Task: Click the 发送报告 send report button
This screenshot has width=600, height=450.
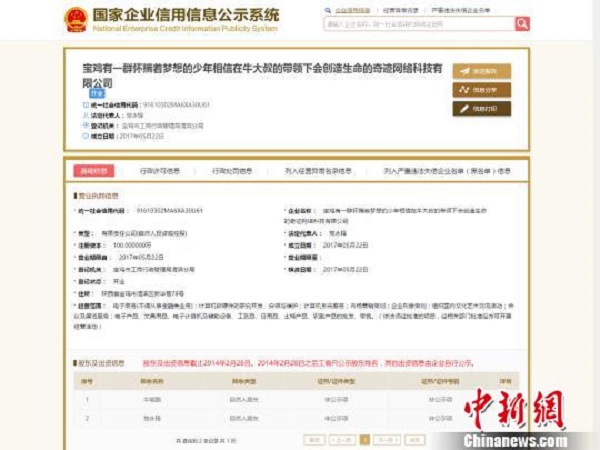Action: 481,72
